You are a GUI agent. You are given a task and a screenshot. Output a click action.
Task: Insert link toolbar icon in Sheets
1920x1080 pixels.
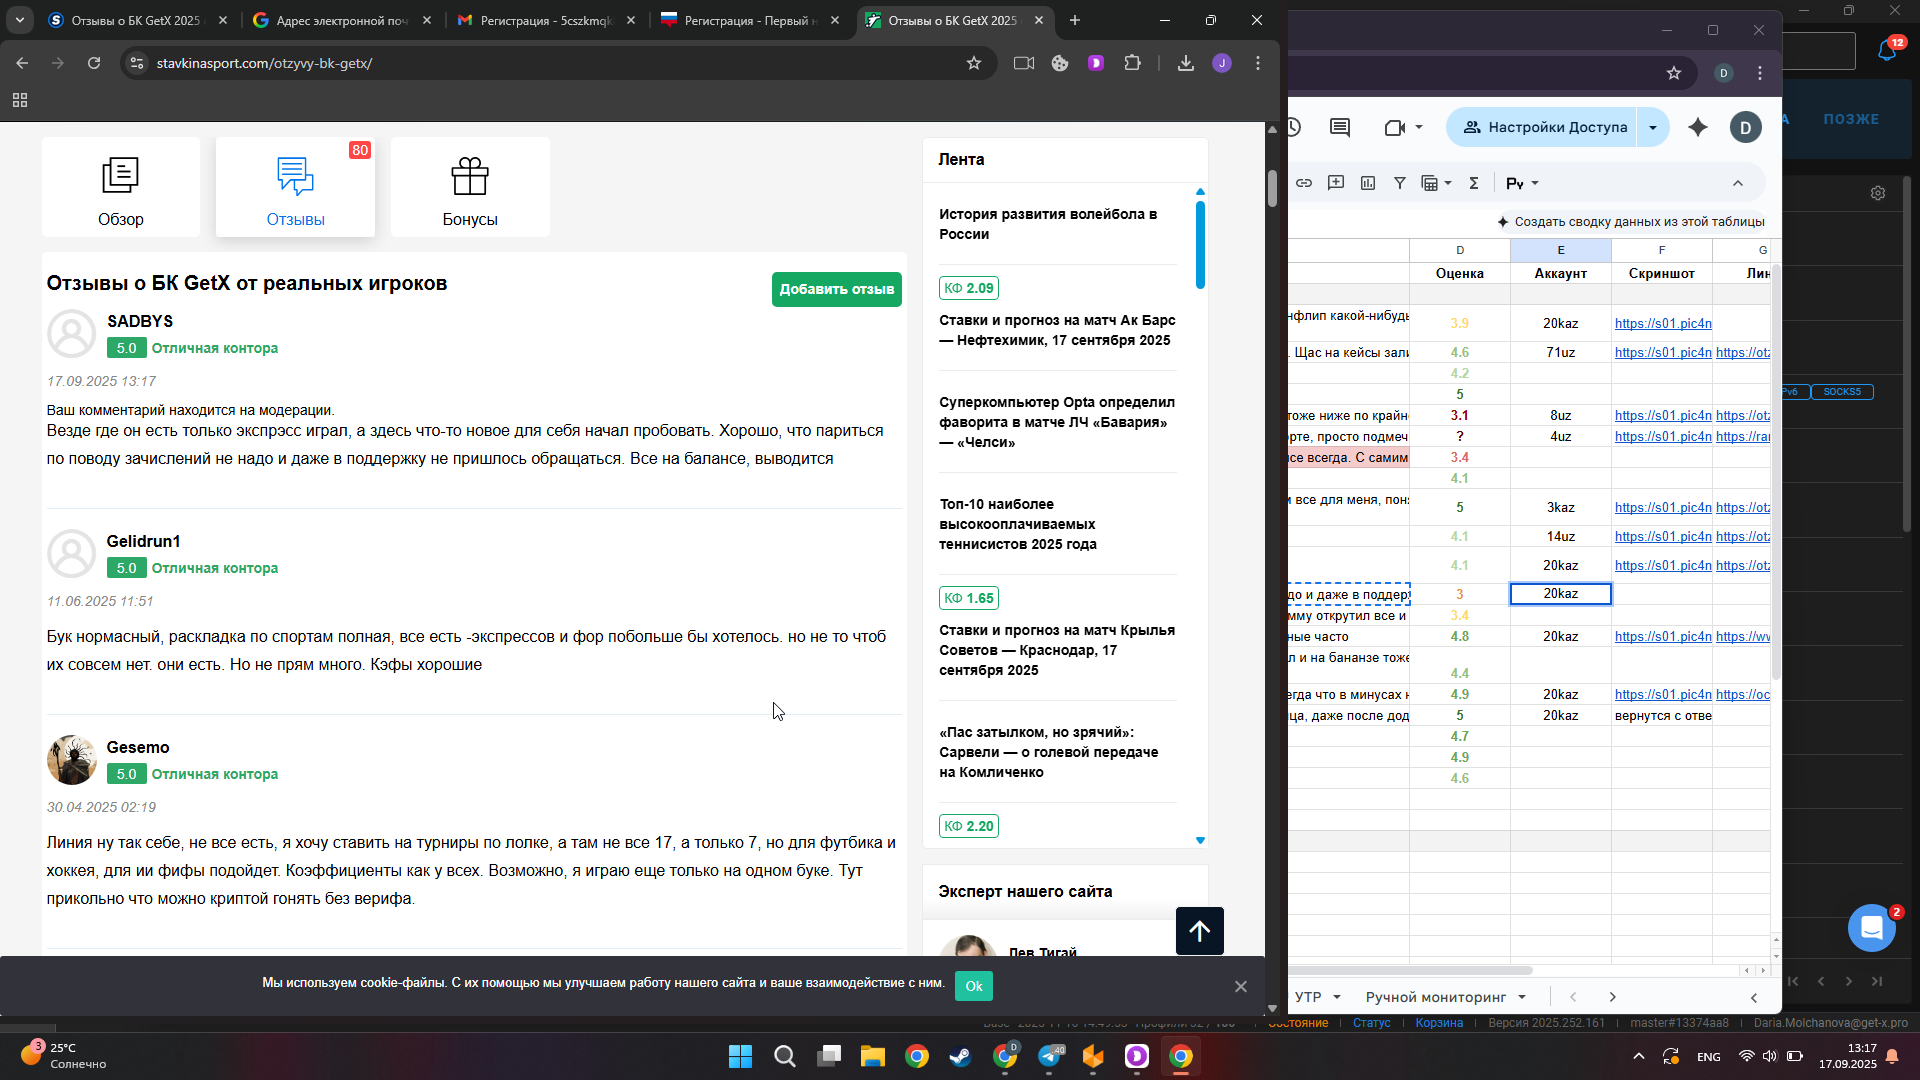(x=1304, y=183)
